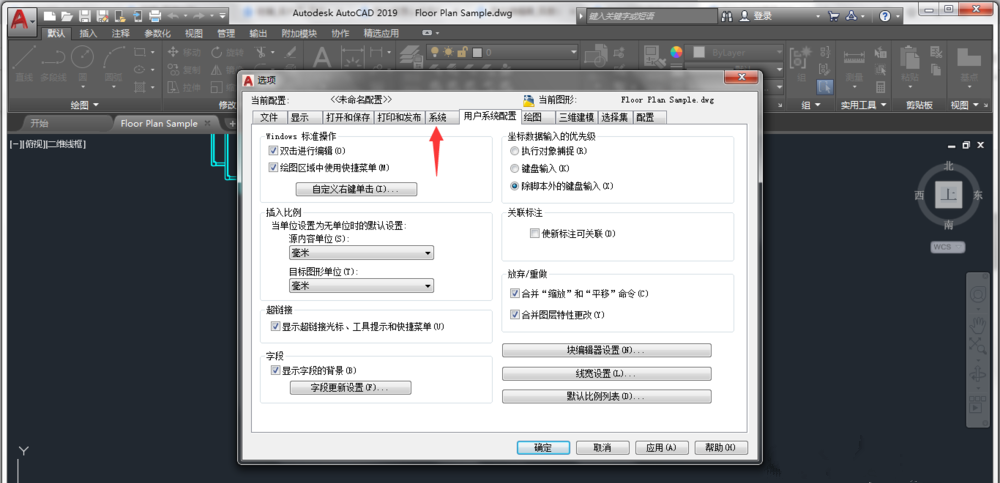Toggle 显示字段的背景 checkbox

(276, 370)
